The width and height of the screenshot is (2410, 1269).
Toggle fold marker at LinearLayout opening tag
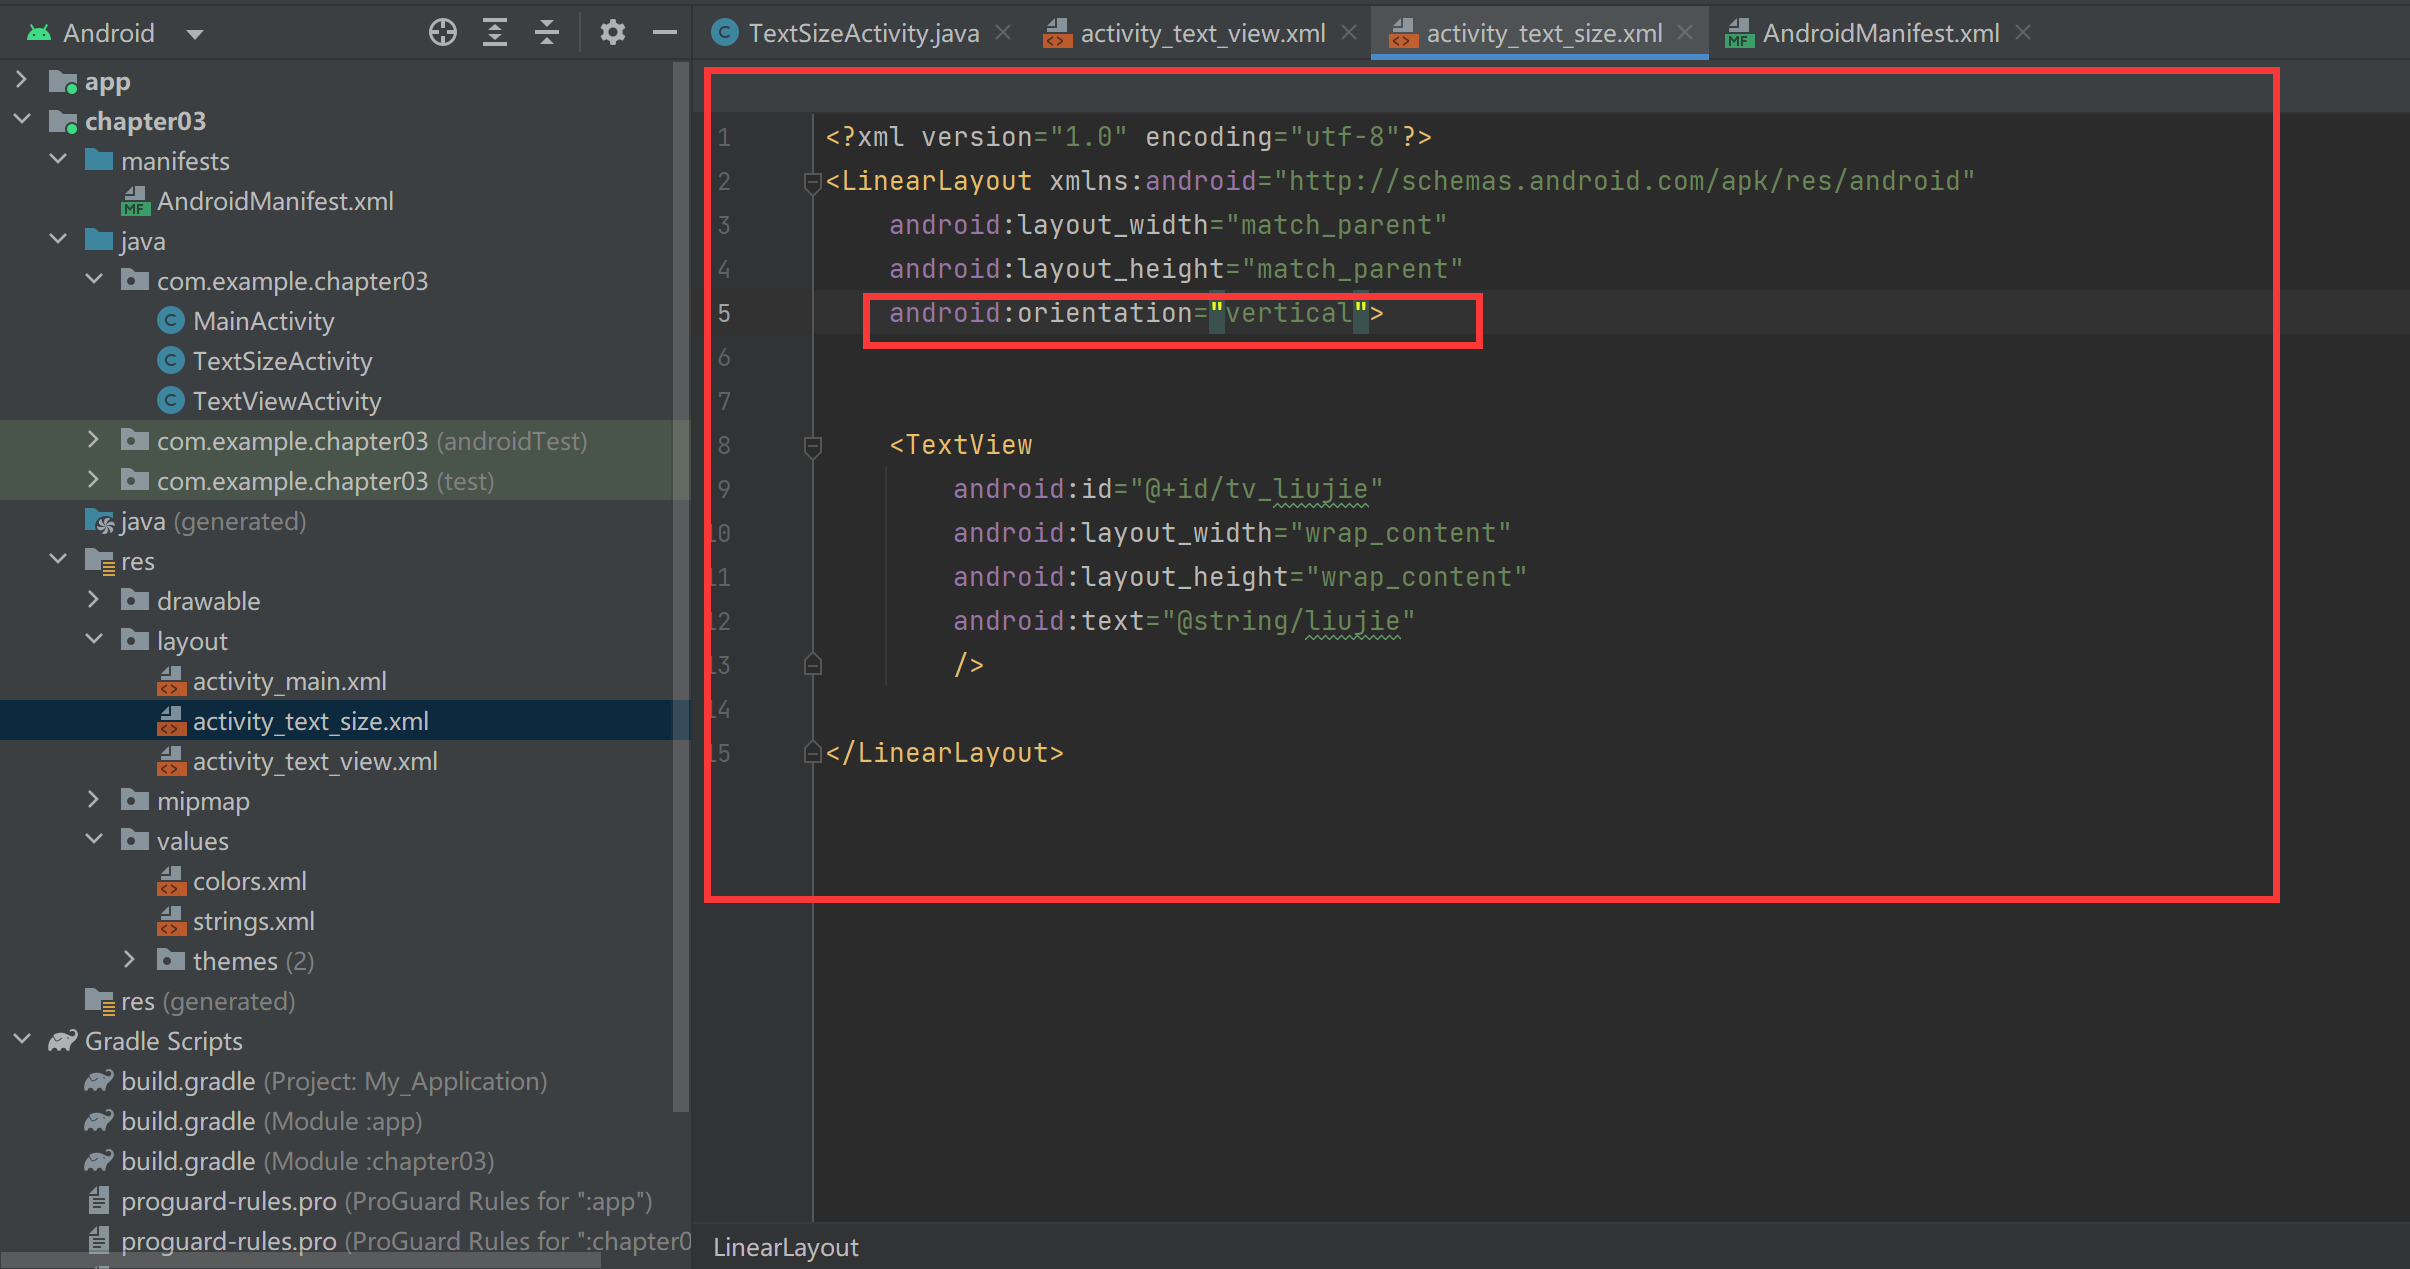point(813,182)
